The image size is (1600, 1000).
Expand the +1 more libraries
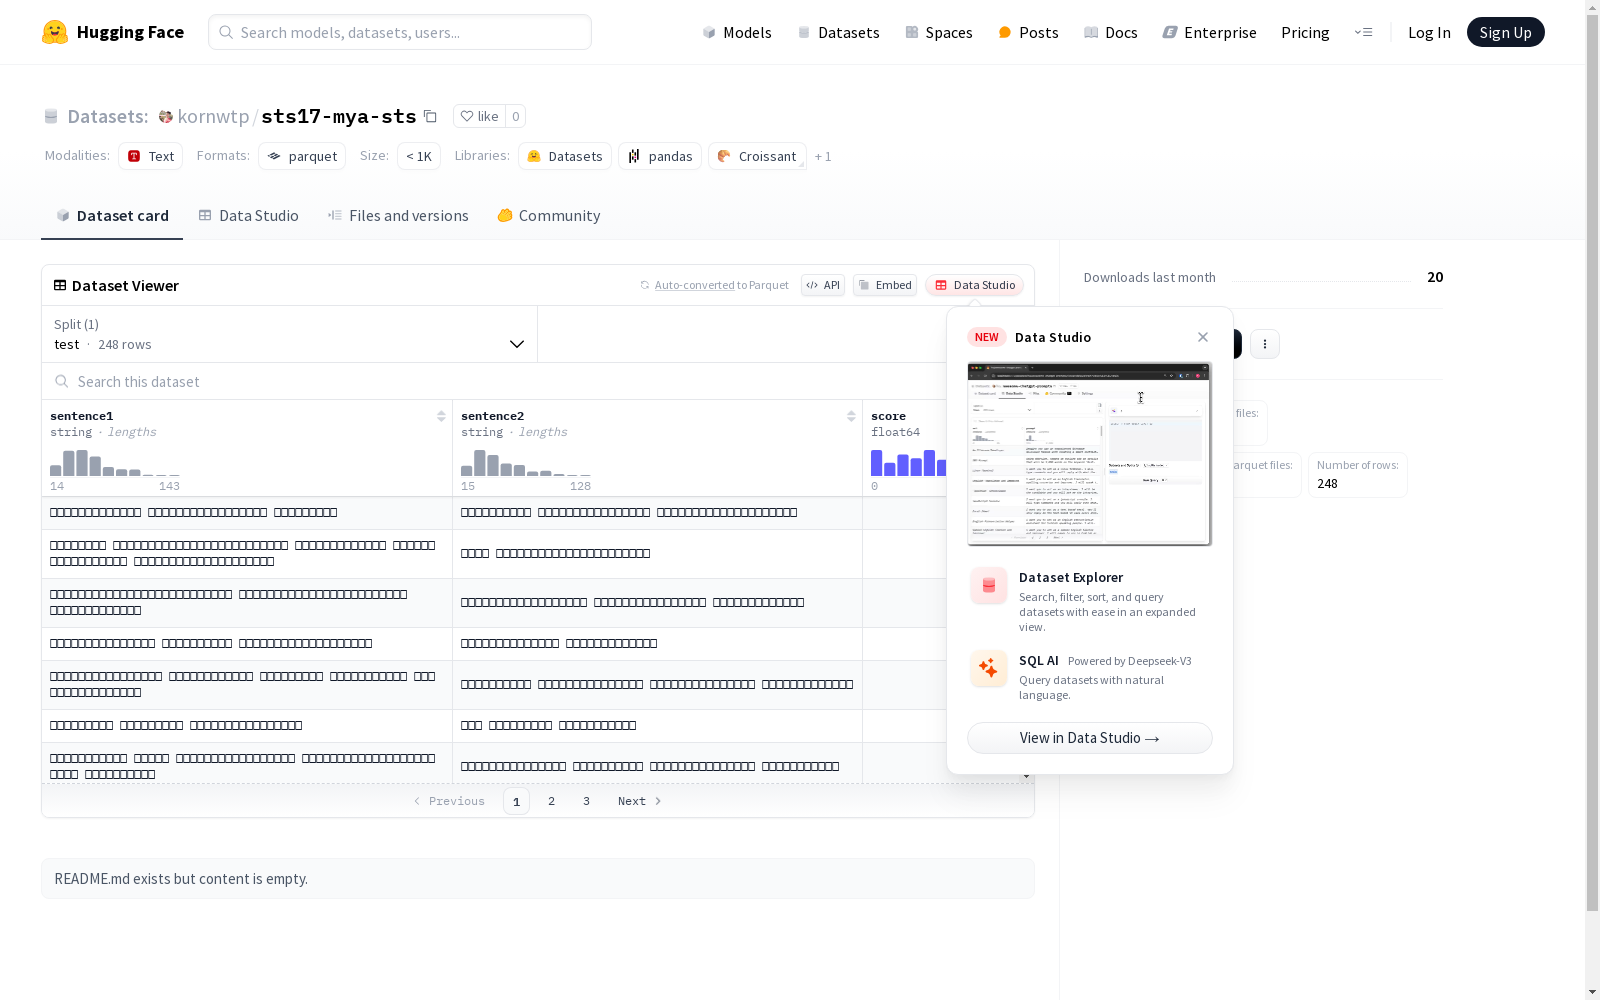point(823,156)
